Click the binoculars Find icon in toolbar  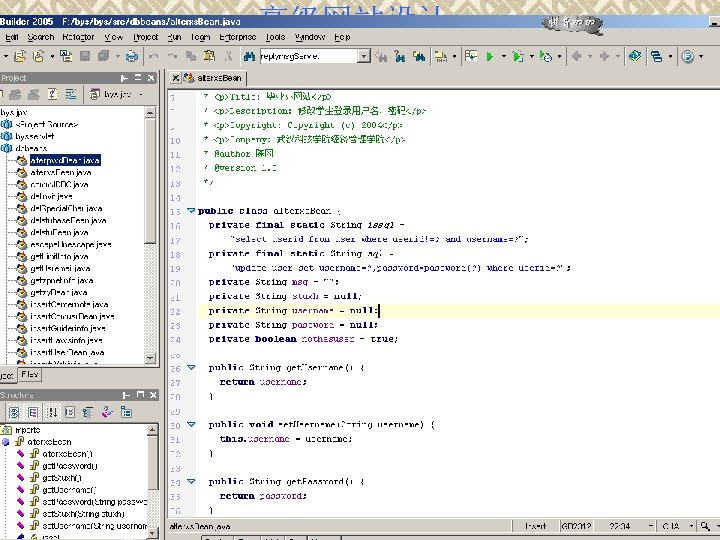coord(248,57)
